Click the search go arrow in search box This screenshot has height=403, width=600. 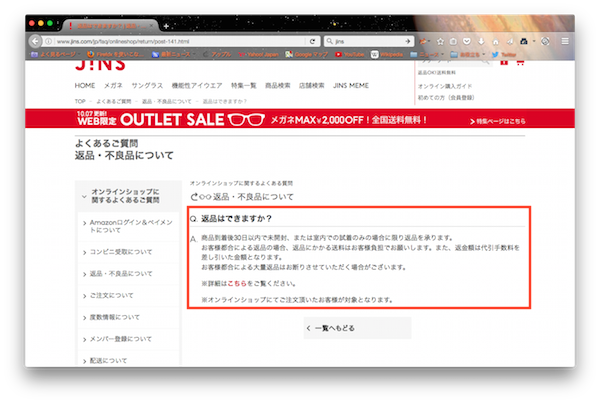tap(408, 41)
